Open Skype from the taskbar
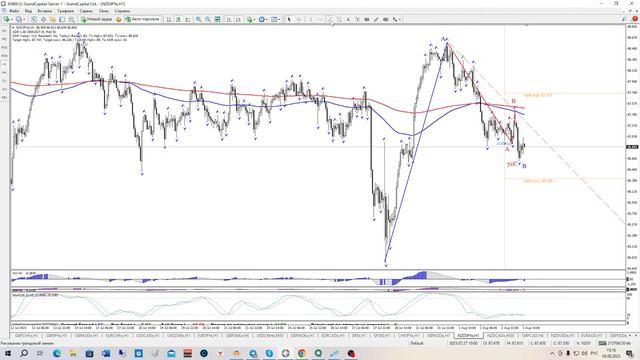 click(x=269, y=353)
